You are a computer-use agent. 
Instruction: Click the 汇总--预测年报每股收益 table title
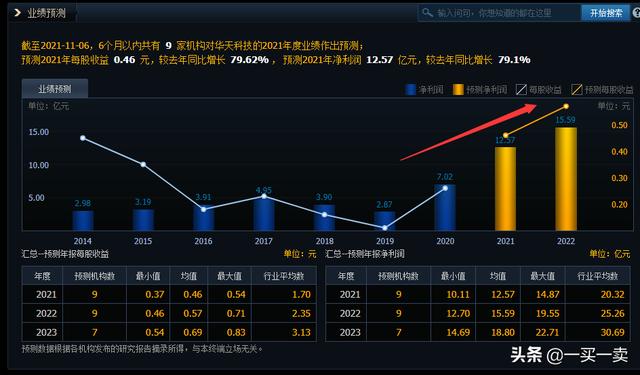point(65,254)
